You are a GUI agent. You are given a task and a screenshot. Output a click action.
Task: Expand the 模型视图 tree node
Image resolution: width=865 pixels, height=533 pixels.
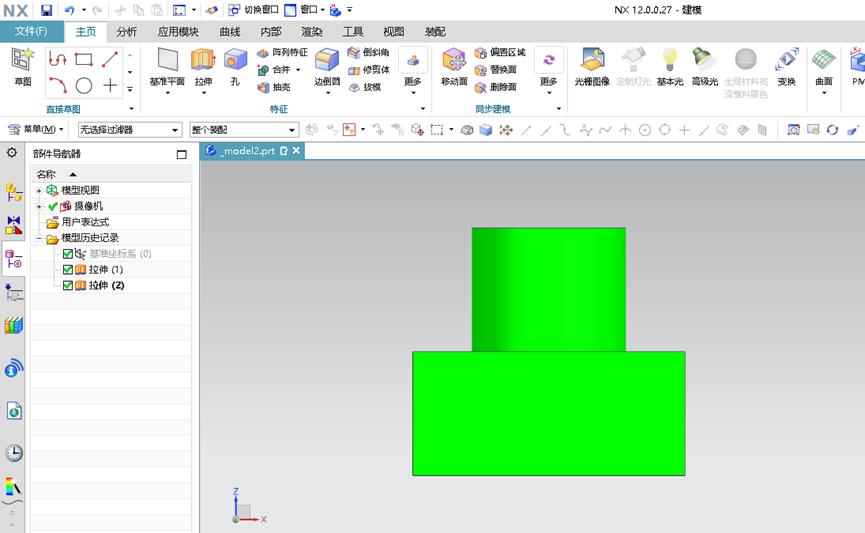click(39, 190)
